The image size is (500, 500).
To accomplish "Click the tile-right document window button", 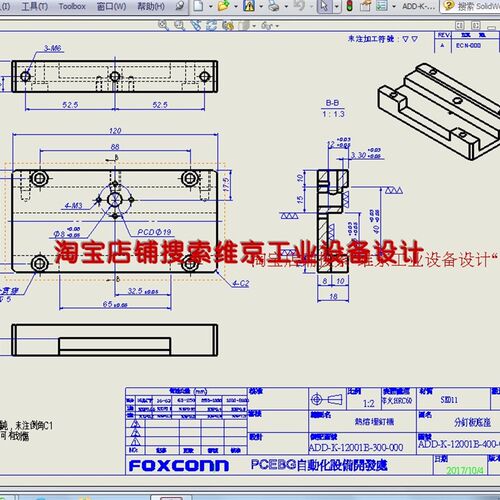I will (x=476, y=25).
